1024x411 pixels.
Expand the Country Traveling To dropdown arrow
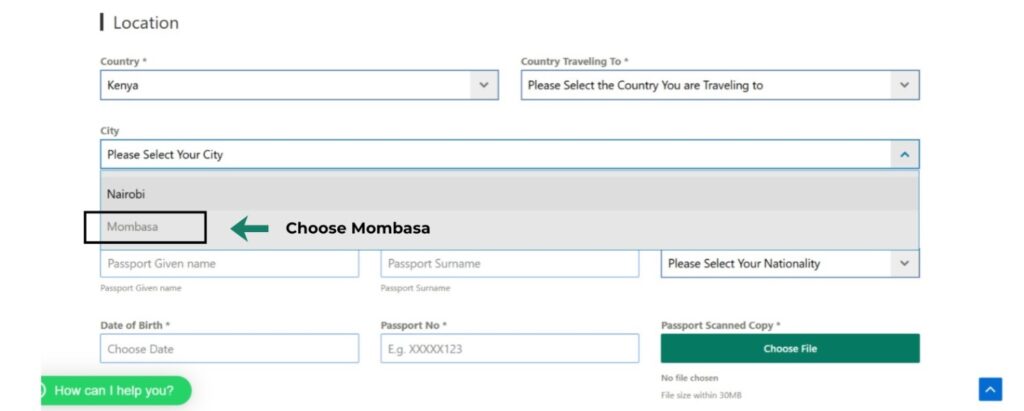tap(904, 85)
